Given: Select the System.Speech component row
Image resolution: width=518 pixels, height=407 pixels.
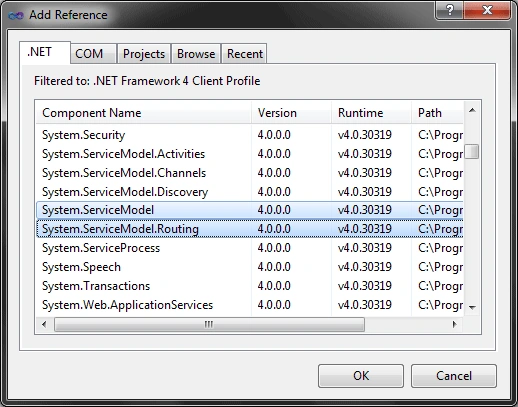Looking at the screenshot, I should 250,267.
